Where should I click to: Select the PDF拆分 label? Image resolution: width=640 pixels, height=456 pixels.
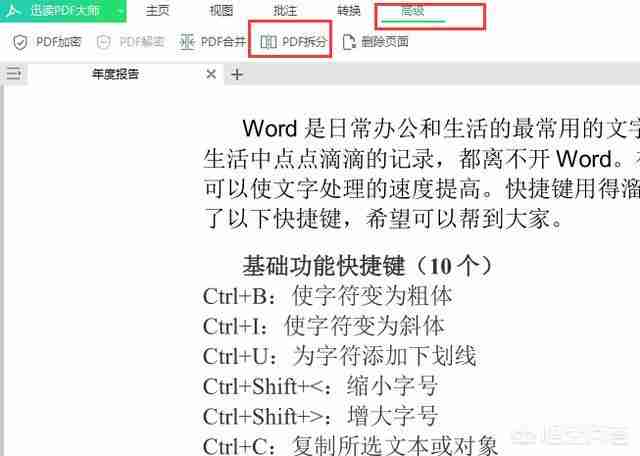coord(304,41)
